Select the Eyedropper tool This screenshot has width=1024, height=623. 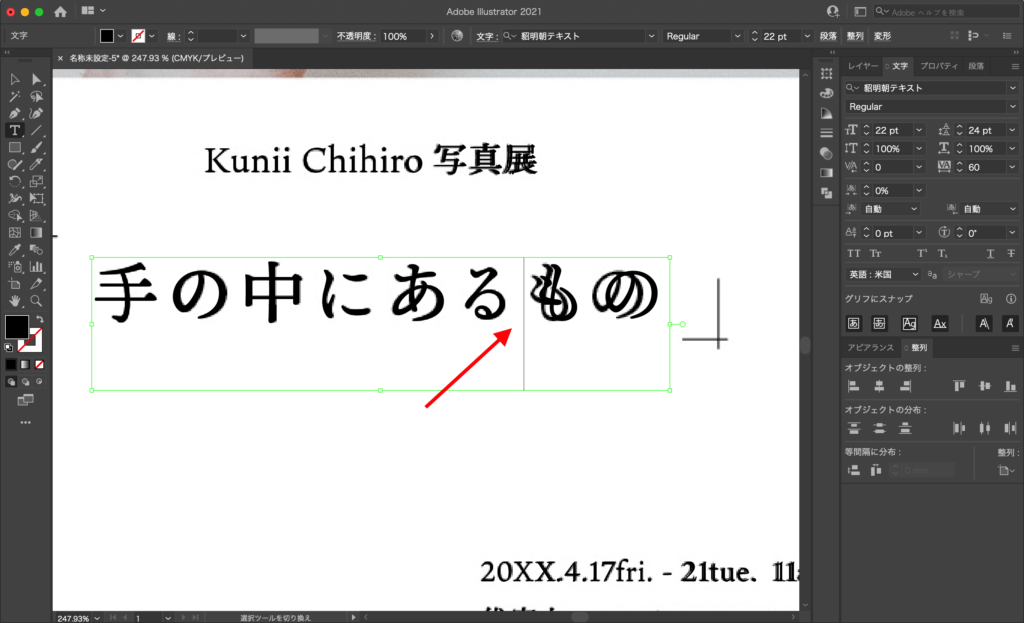click(x=14, y=249)
